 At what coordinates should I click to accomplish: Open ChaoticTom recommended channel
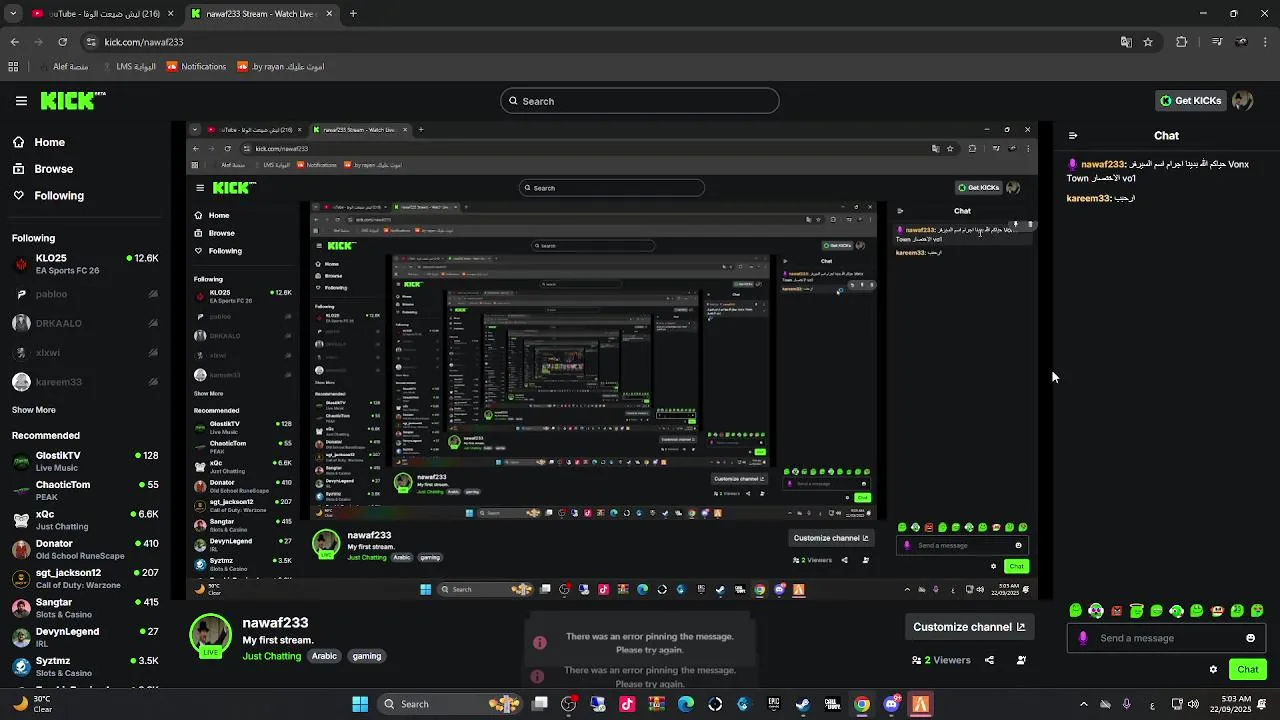point(84,491)
